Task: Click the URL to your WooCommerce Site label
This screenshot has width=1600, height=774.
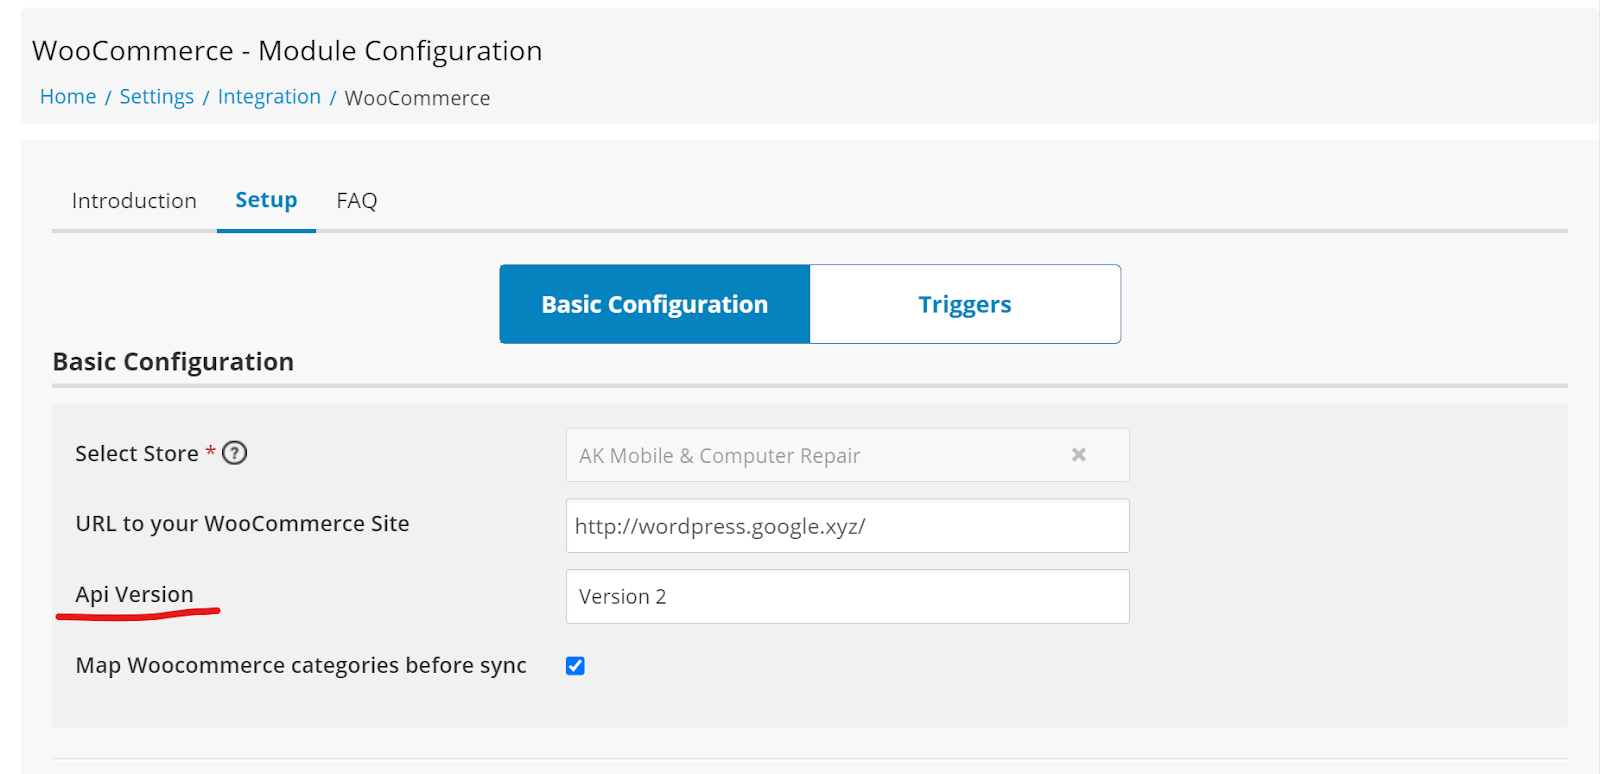Action: click(242, 524)
